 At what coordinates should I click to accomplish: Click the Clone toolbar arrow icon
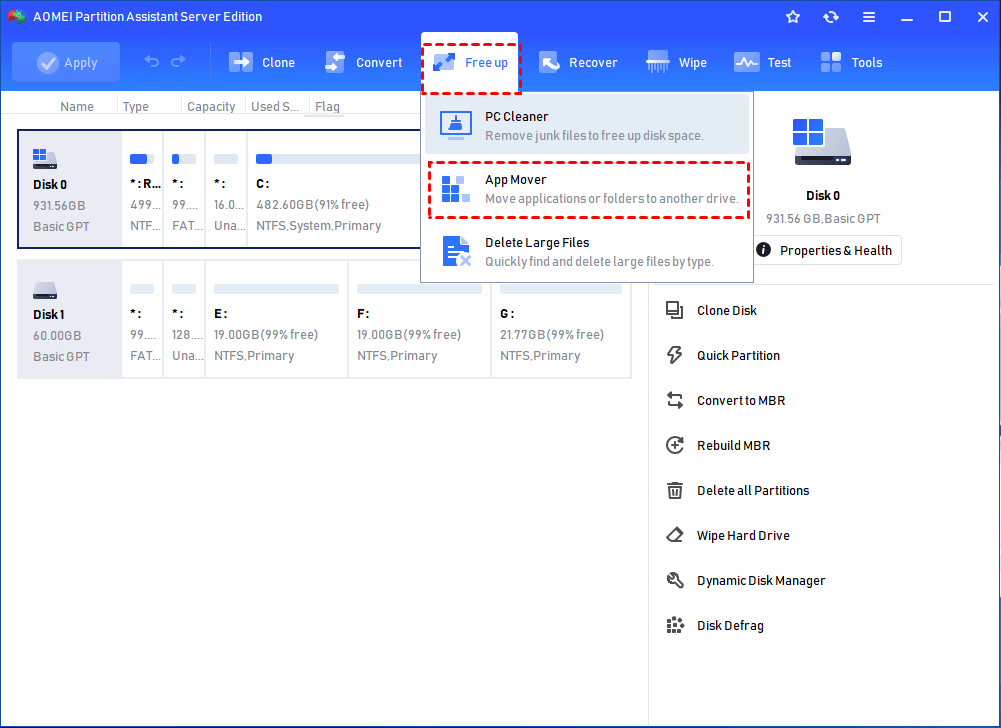(241, 62)
